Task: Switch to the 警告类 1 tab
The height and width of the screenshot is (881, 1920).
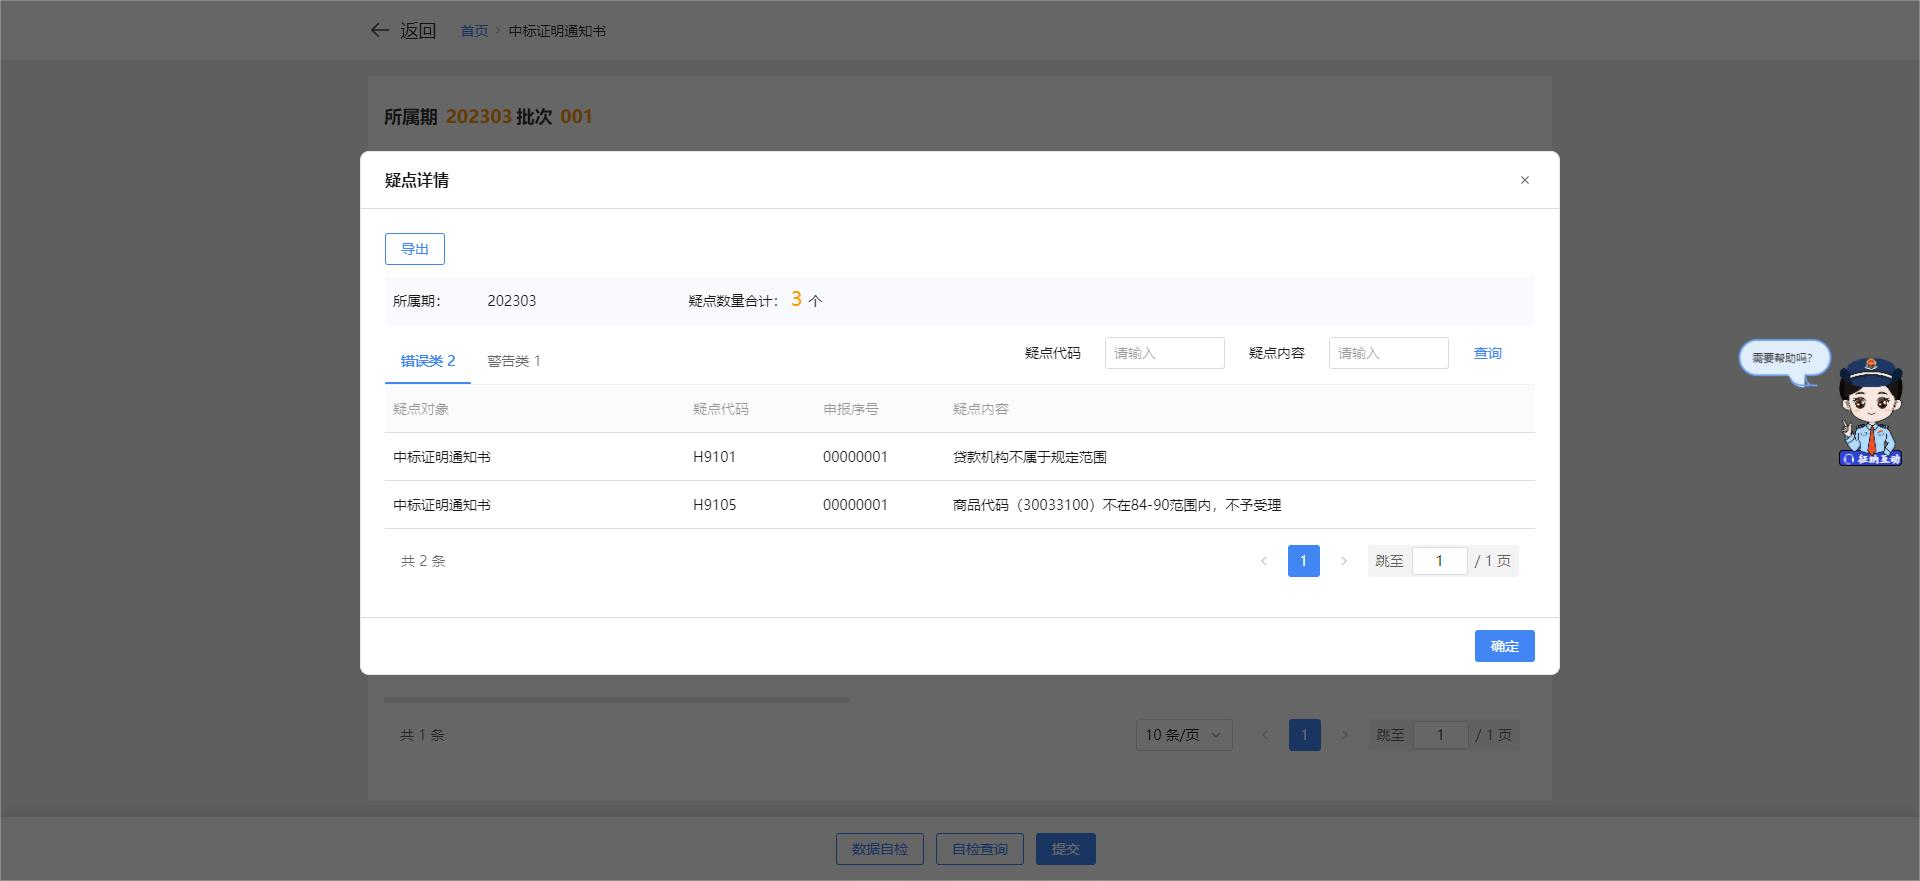Action: pyautogui.click(x=513, y=361)
